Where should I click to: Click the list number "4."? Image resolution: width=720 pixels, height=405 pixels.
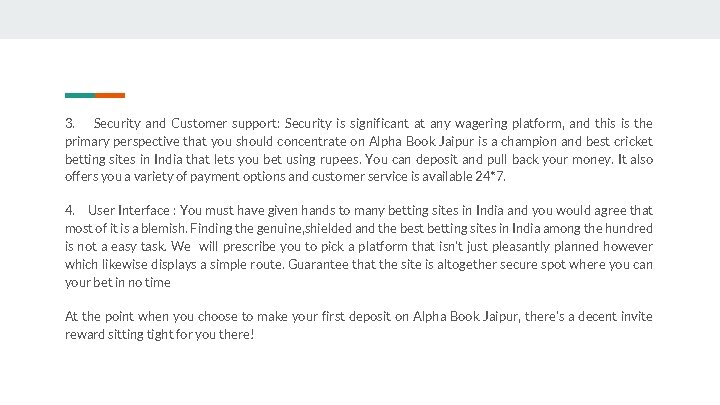70,211
